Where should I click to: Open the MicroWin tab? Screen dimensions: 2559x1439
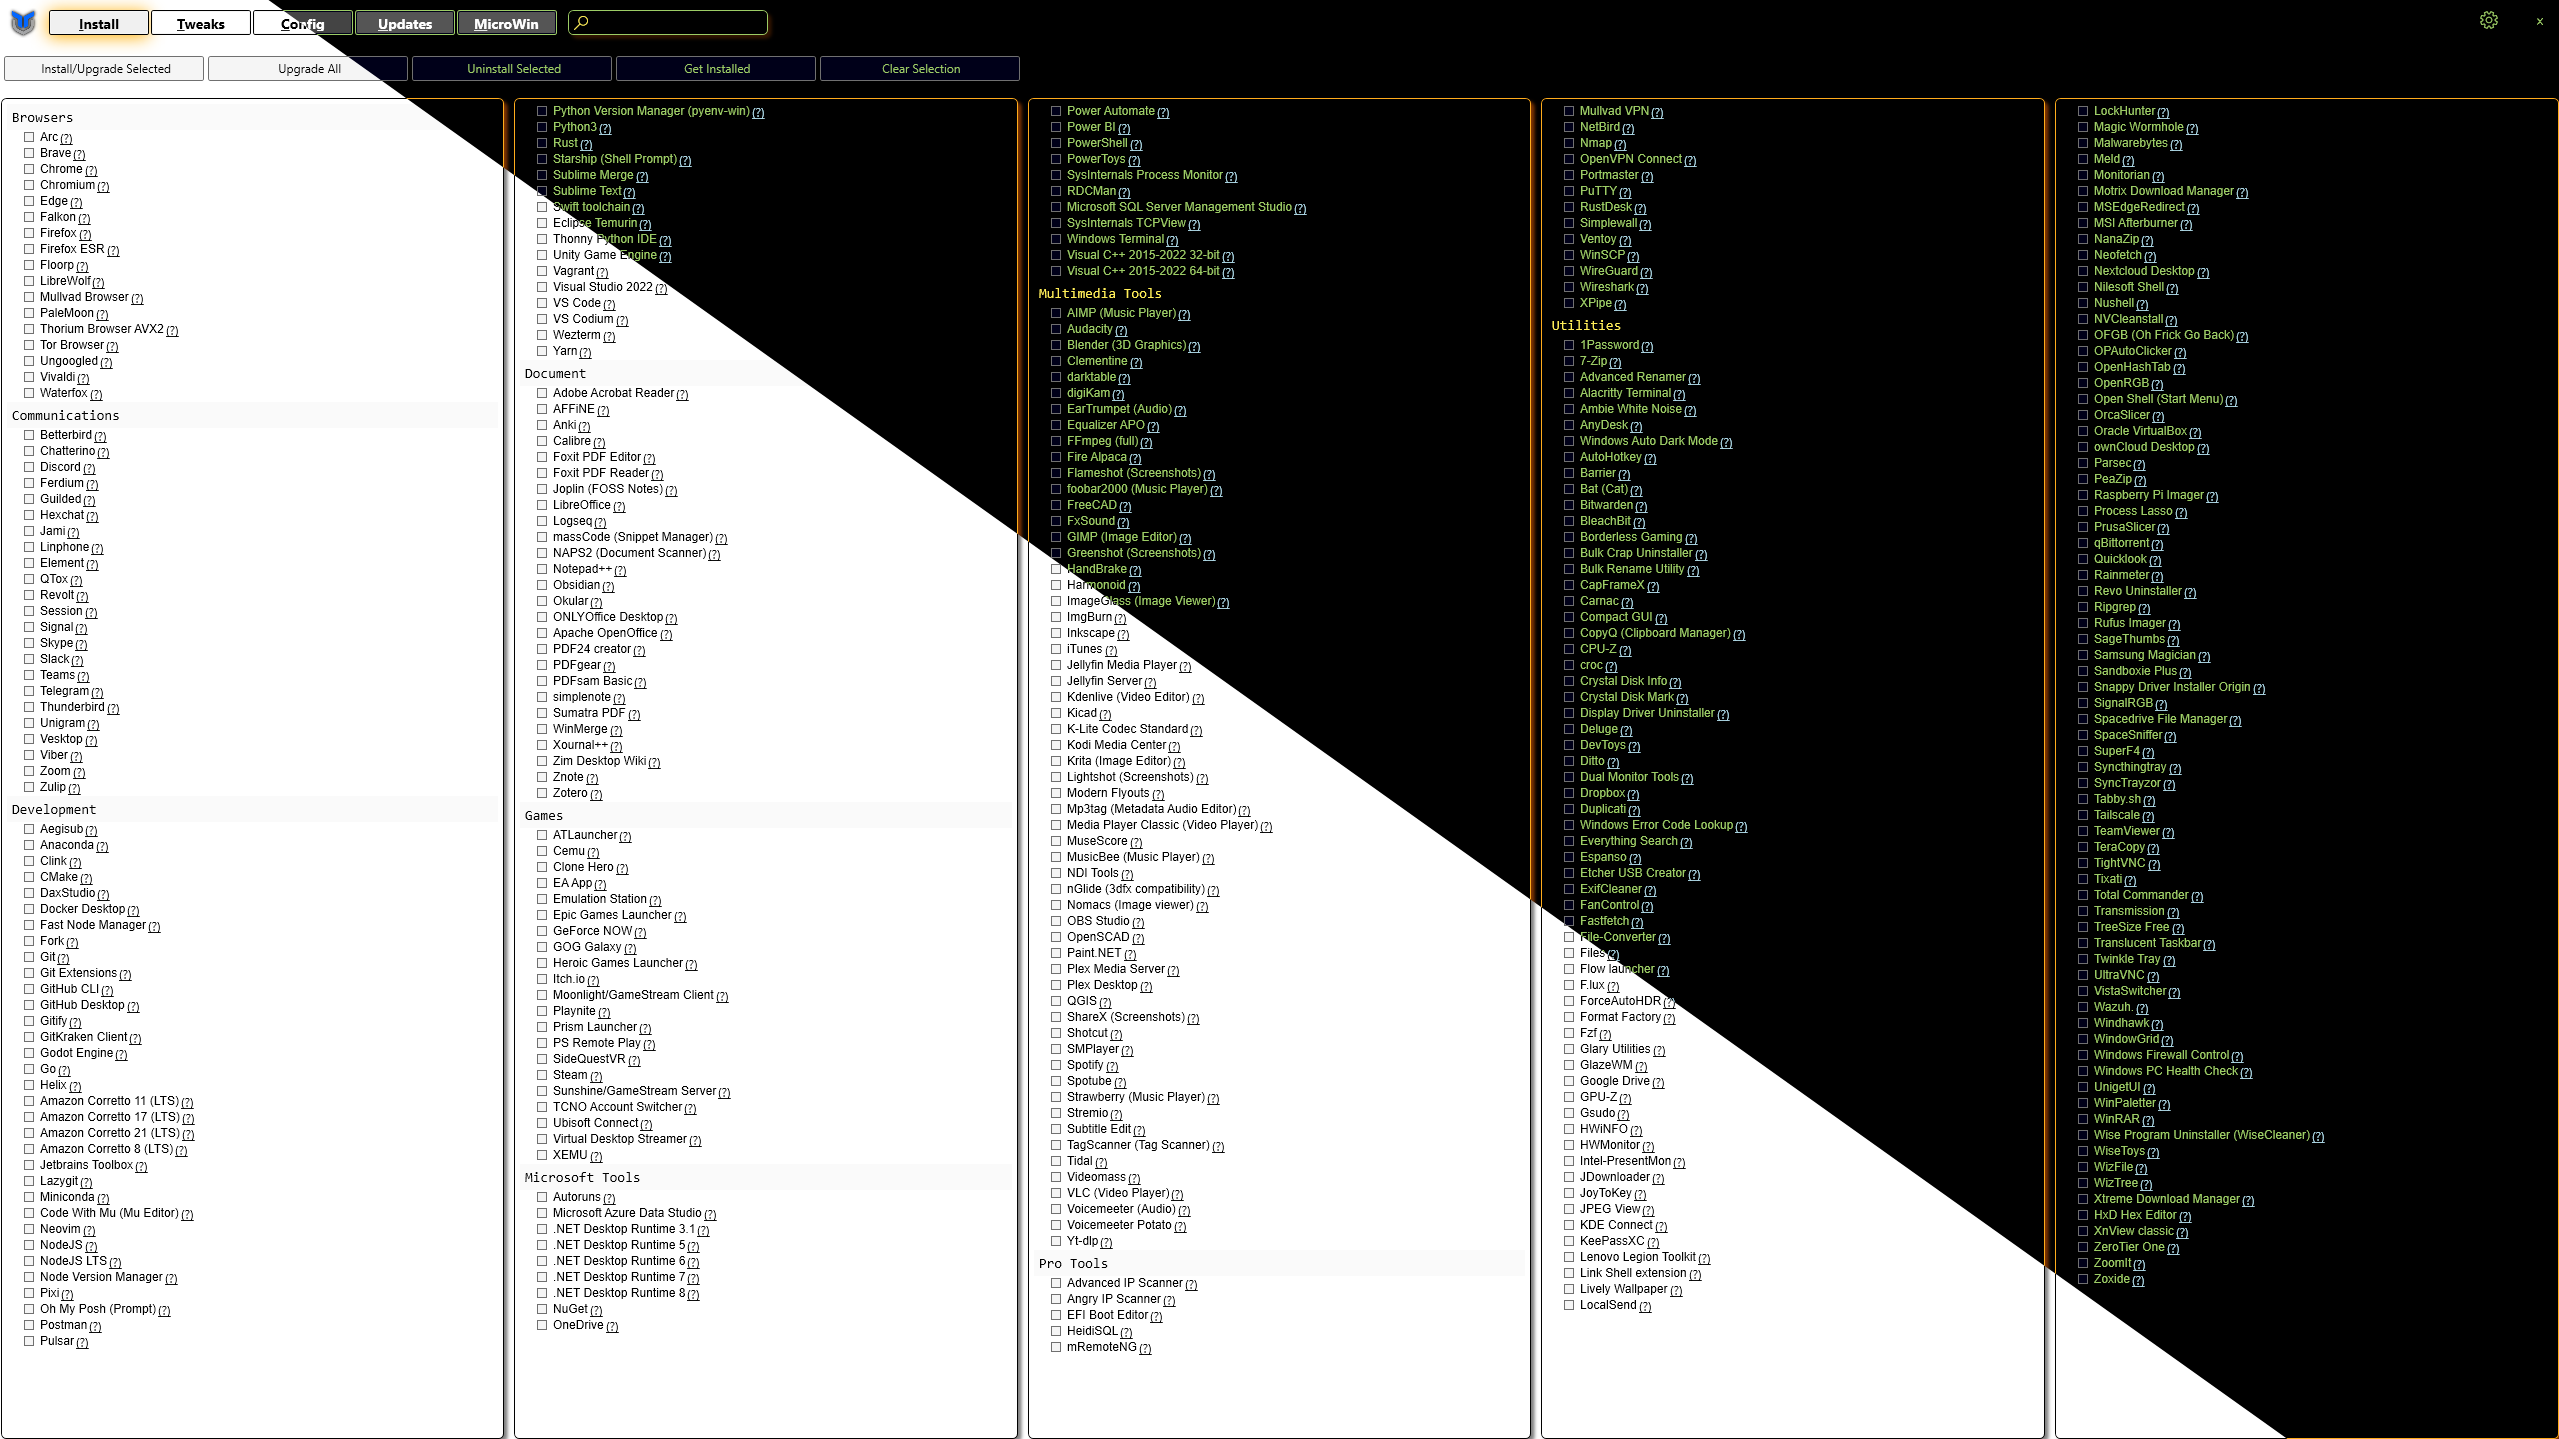point(505,23)
